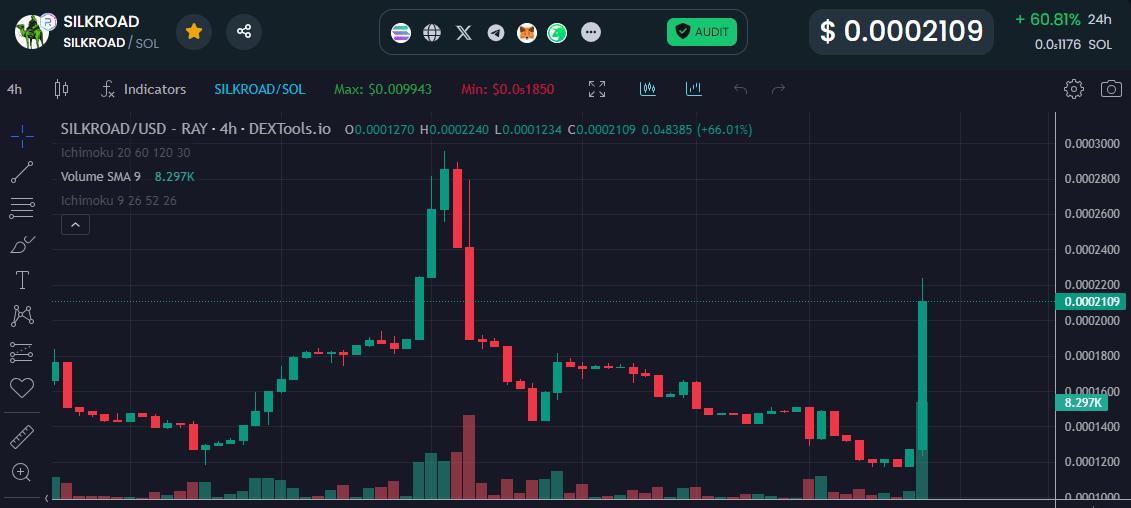Screen dimensions: 1131x508
Task: Select the trend line drawing tool
Action: 22,172
